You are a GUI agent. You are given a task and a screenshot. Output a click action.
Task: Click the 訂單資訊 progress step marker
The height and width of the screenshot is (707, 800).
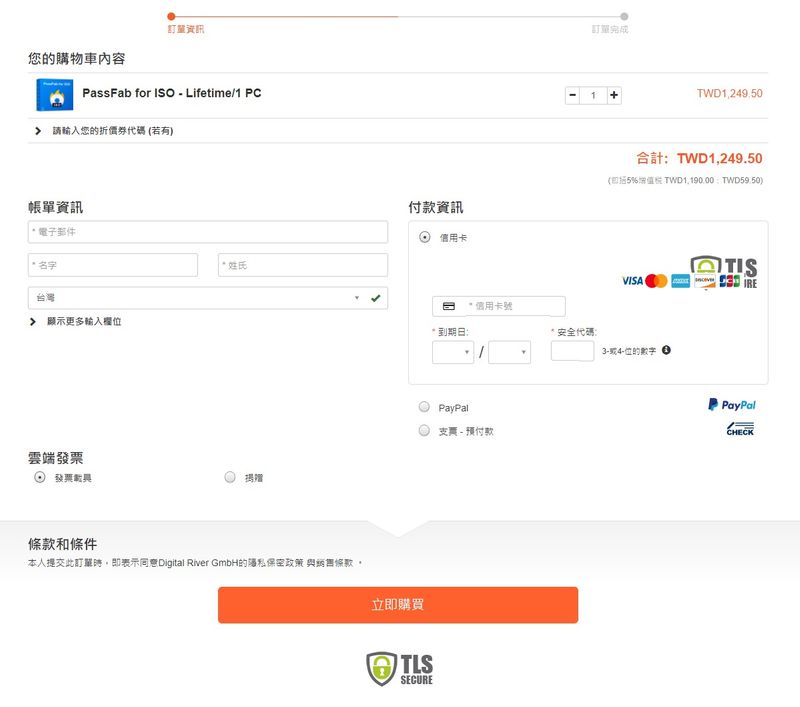click(171, 16)
